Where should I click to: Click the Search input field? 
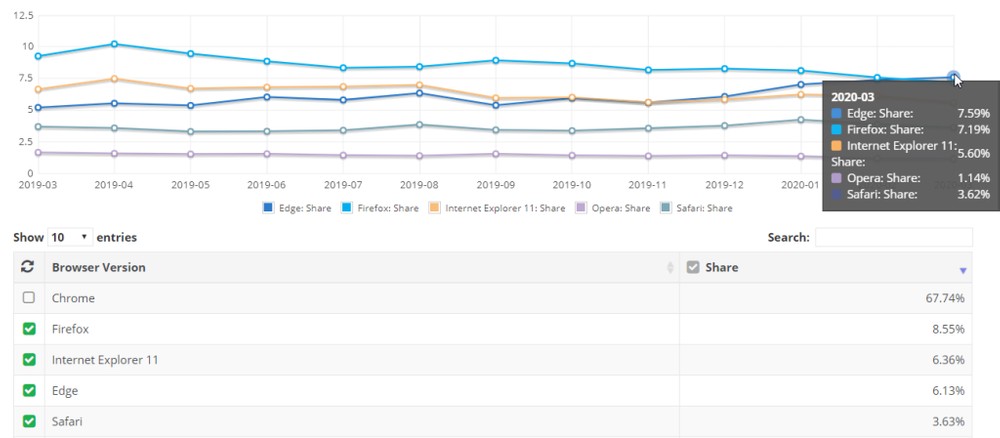[893, 238]
